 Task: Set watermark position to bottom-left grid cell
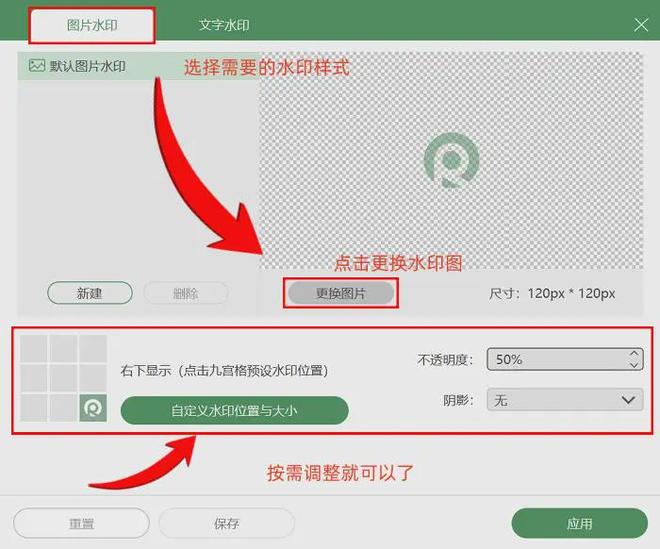click(34, 408)
